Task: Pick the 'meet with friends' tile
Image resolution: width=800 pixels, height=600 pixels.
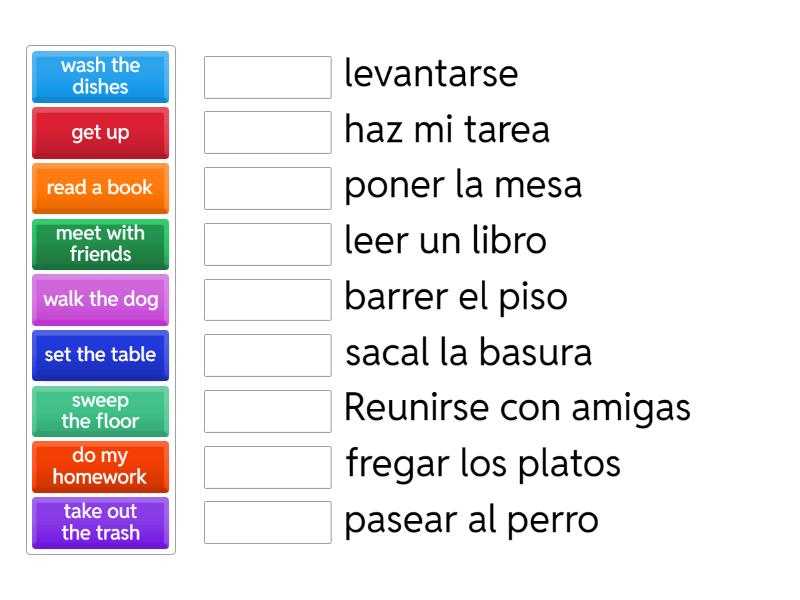Action: pos(100,244)
